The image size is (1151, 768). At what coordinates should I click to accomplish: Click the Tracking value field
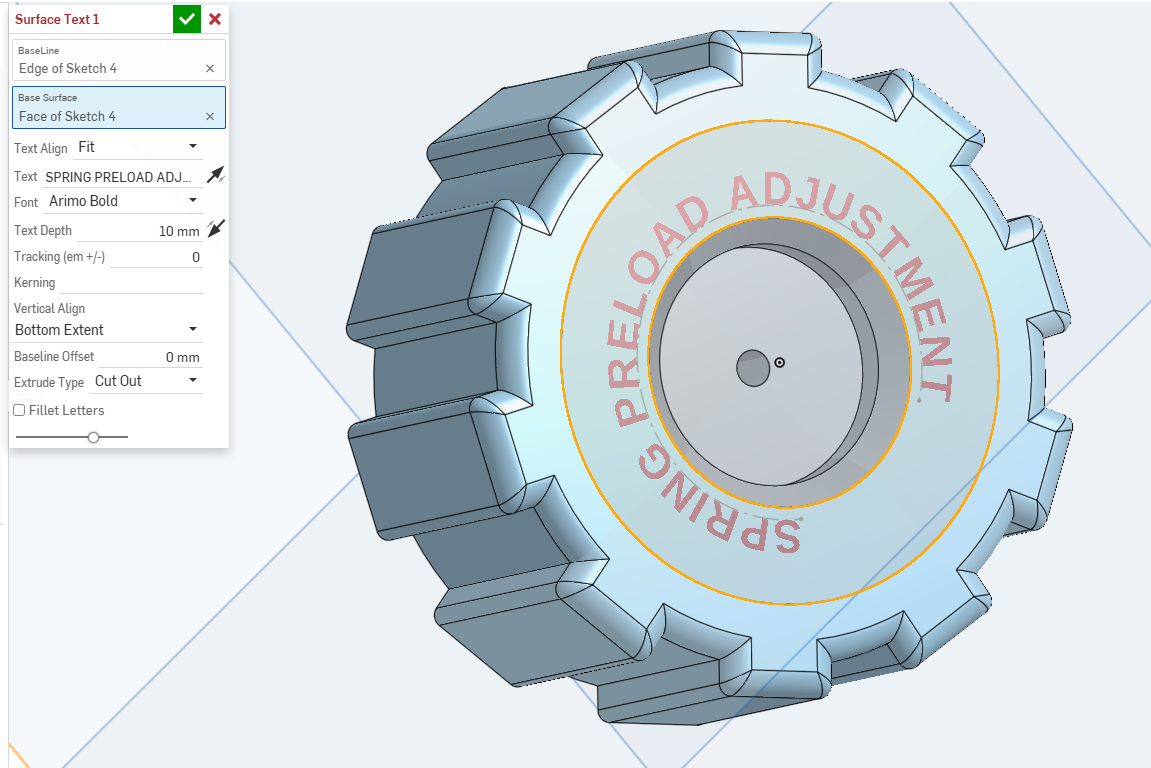pos(156,257)
